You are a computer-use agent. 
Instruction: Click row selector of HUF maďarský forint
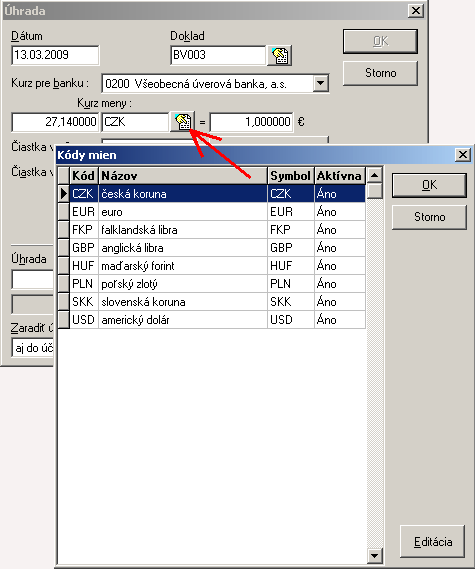click(64, 266)
